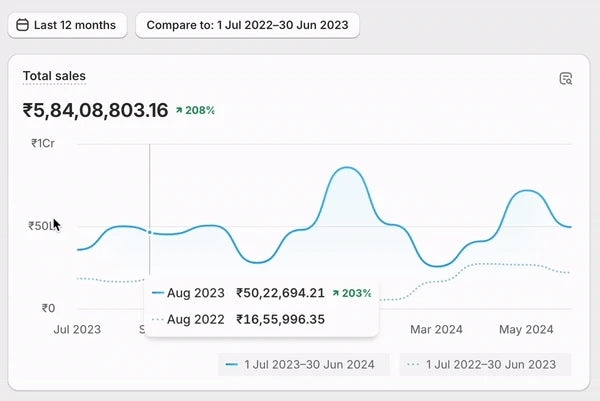
Task: Click the Jul 2023 x-axis label
Action: click(x=77, y=329)
